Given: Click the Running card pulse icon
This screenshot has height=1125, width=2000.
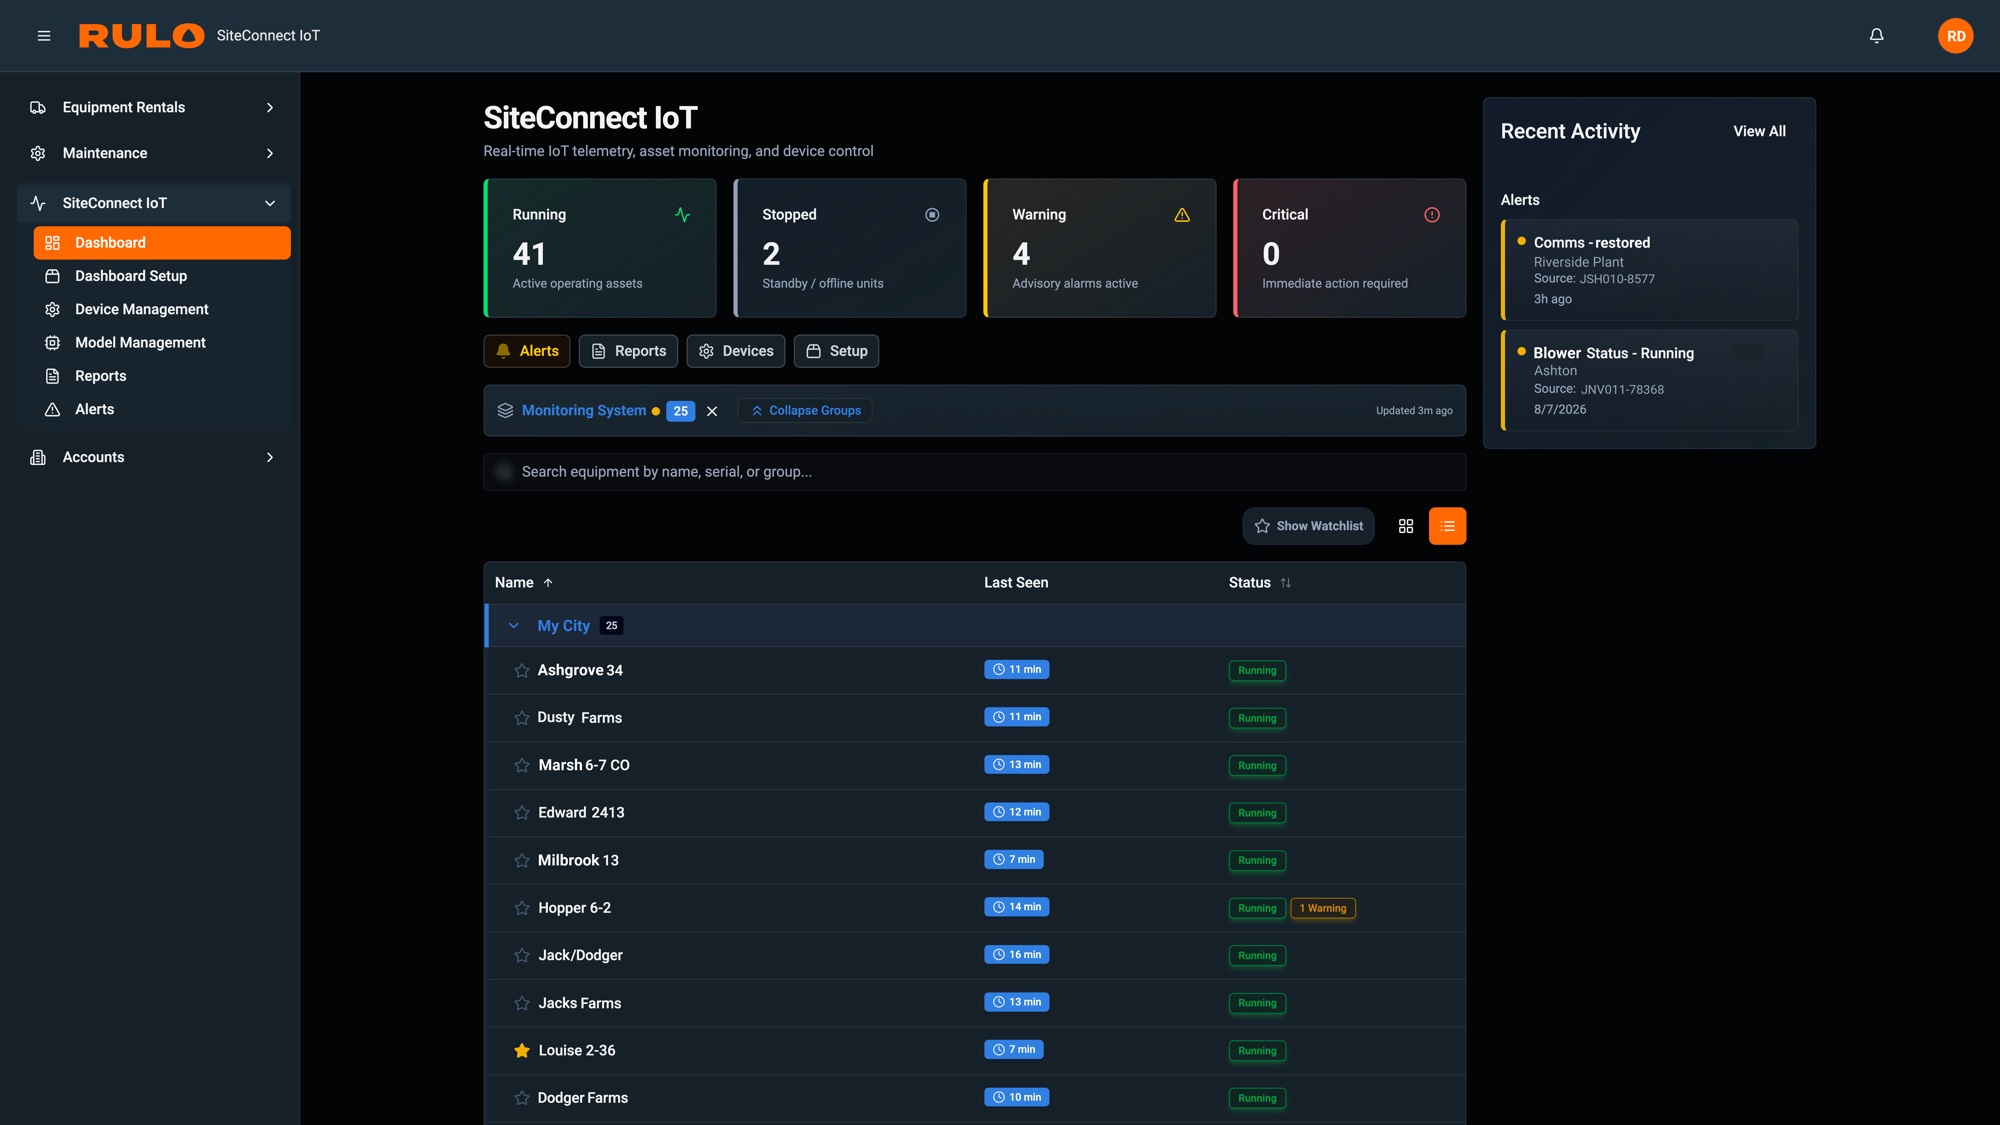Looking at the screenshot, I should (682, 215).
